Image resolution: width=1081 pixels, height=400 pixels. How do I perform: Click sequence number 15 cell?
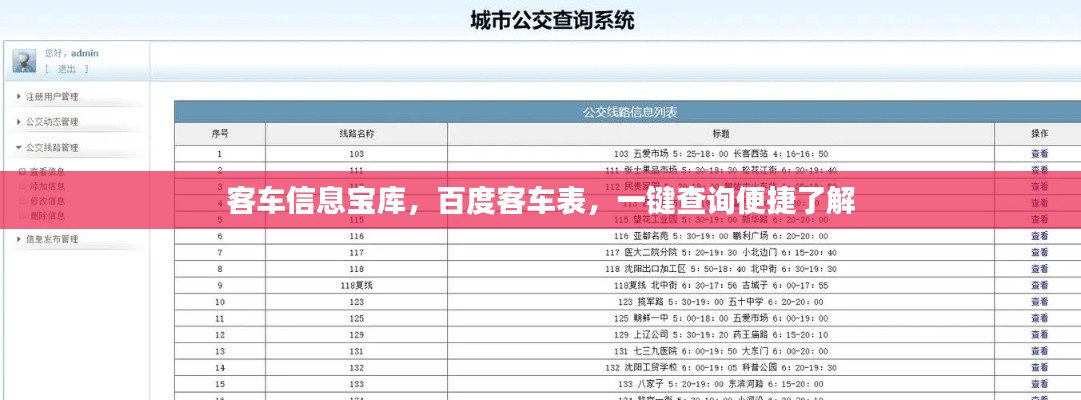[220, 384]
